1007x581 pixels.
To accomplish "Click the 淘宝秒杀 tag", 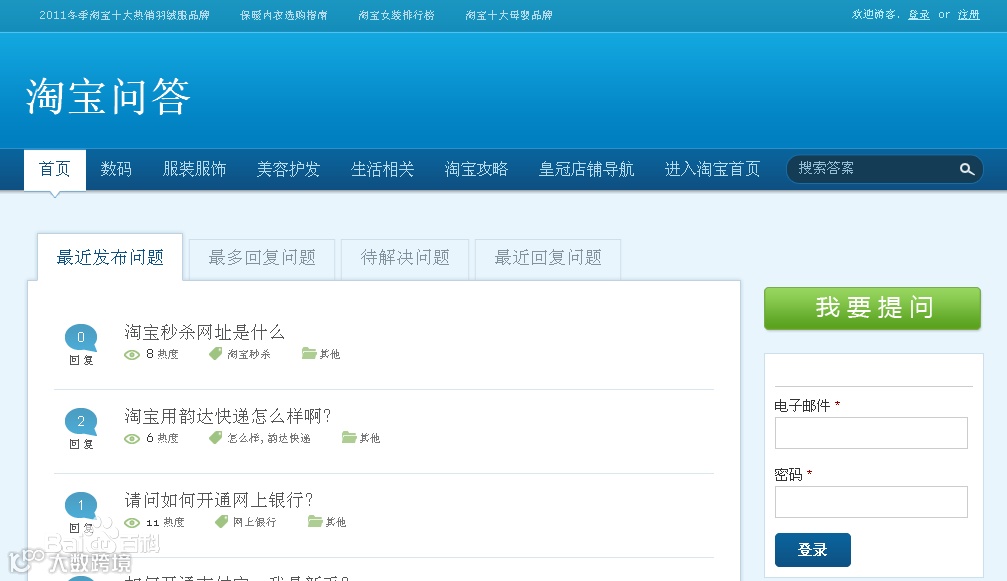I will [249, 354].
